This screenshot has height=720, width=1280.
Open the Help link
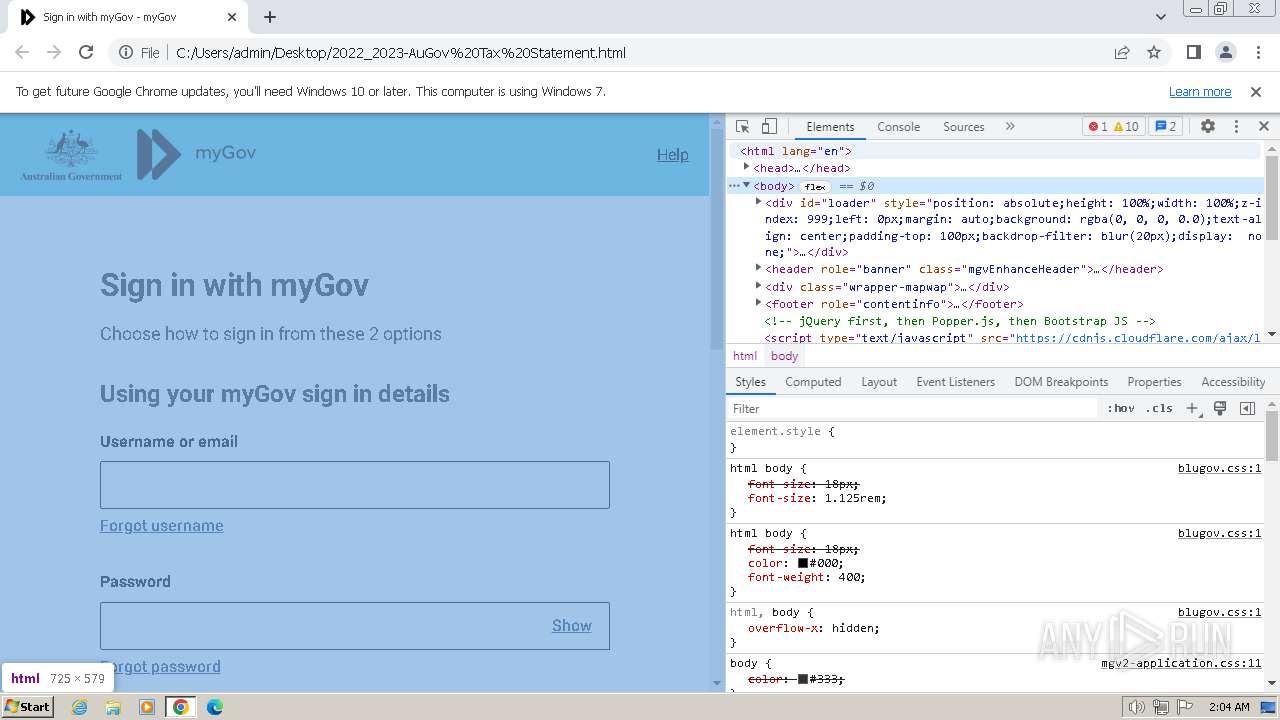pyautogui.click(x=672, y=155)
